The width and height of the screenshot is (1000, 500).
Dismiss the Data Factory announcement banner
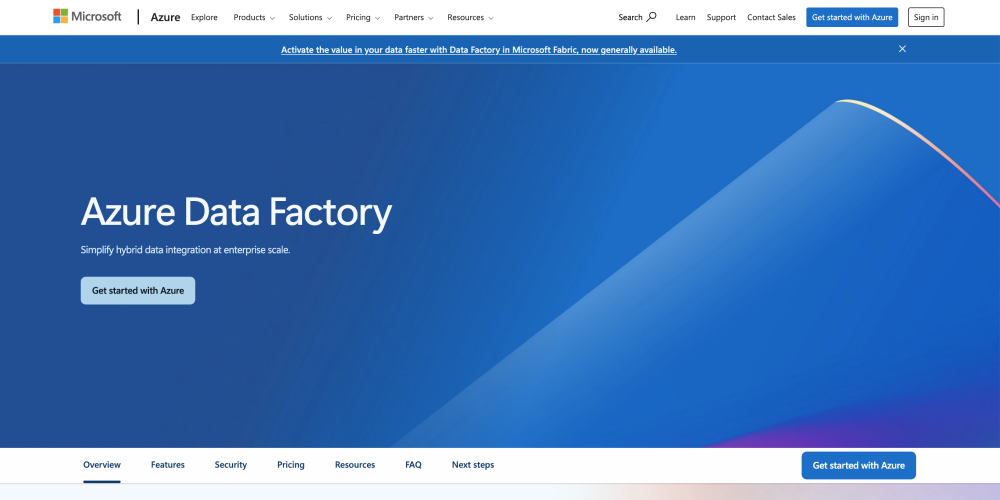tap(902, 49)
